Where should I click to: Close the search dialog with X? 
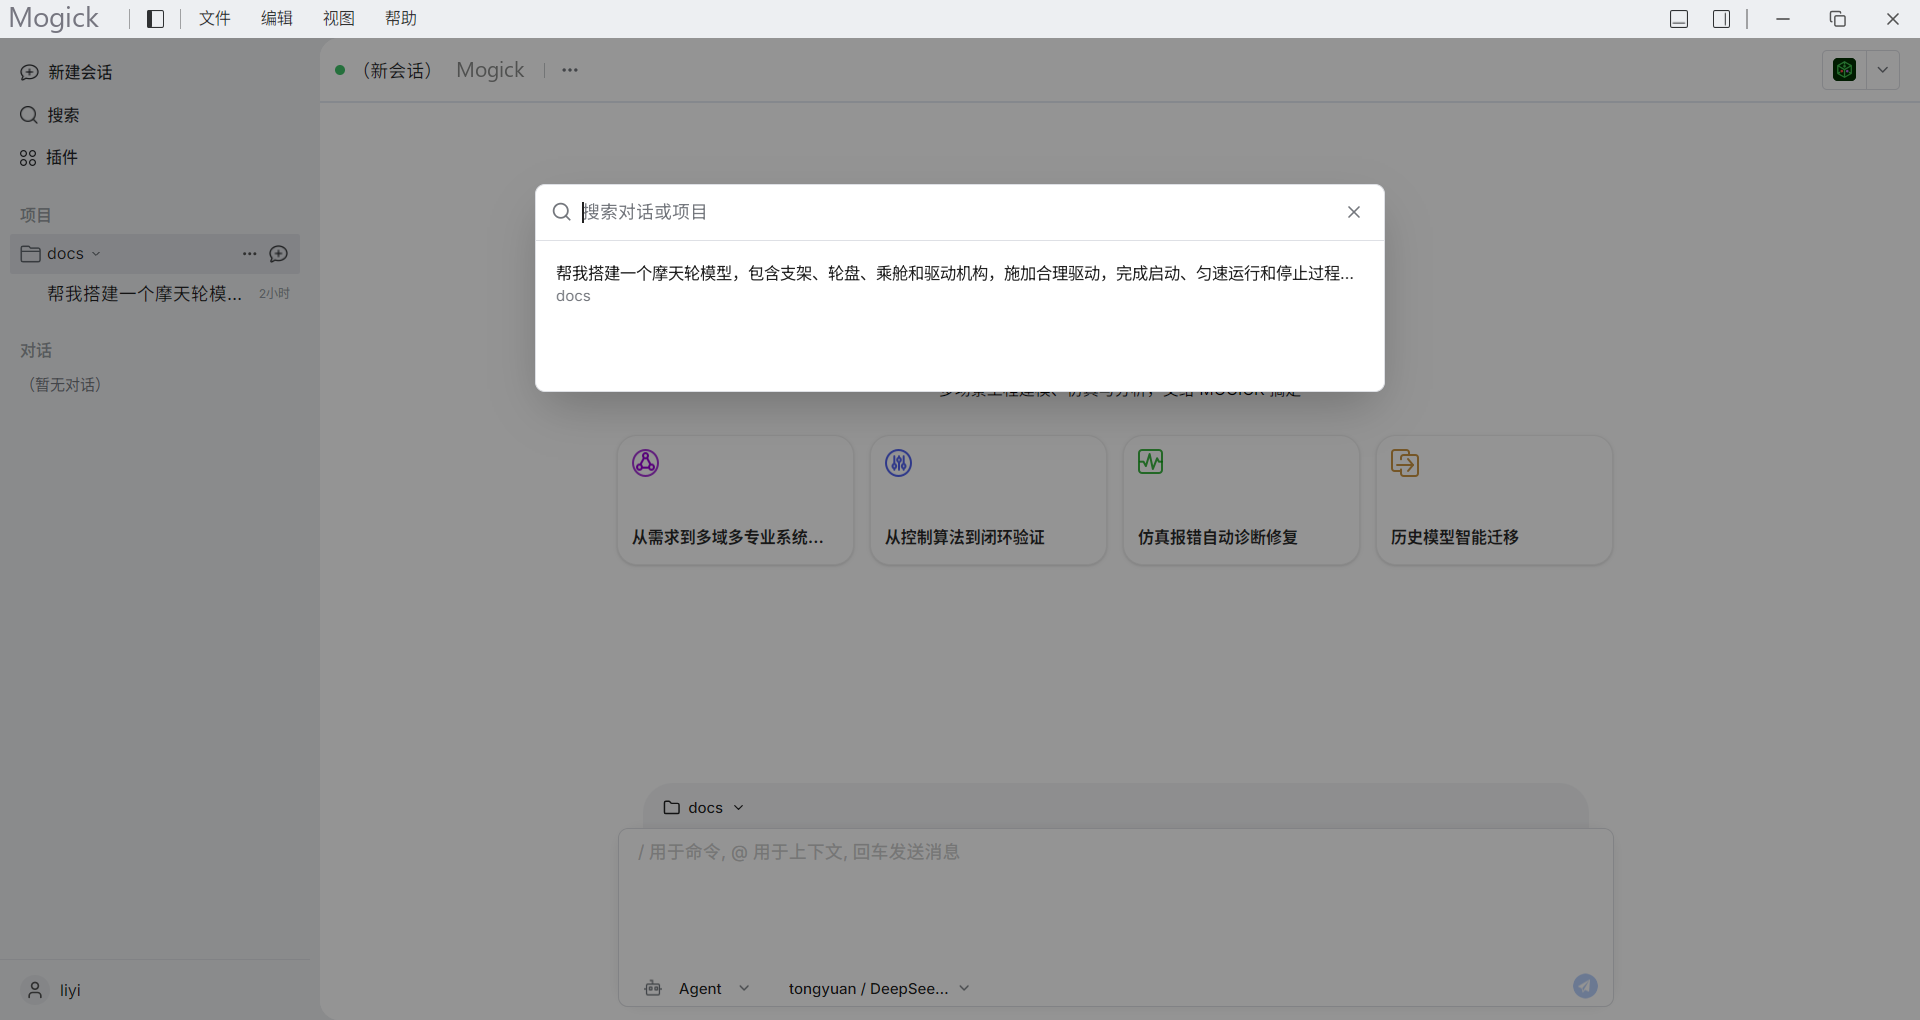pyautogui.click(x=1354, y=212)
